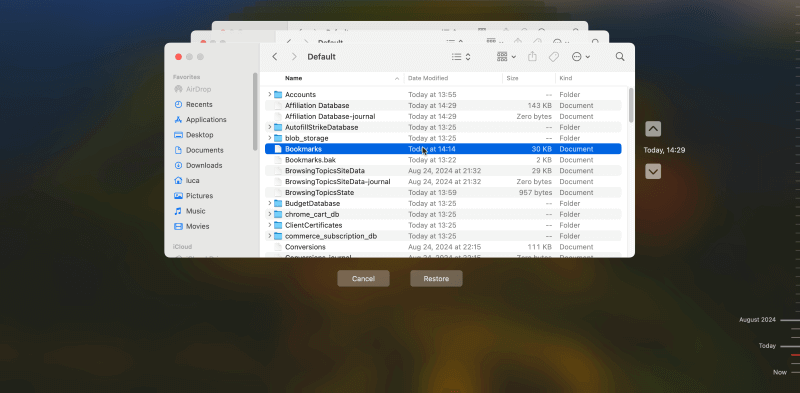Screen dimensions: 800x393
Task: Click the BudgetDatabase folder icon
Action: (278, 204)
